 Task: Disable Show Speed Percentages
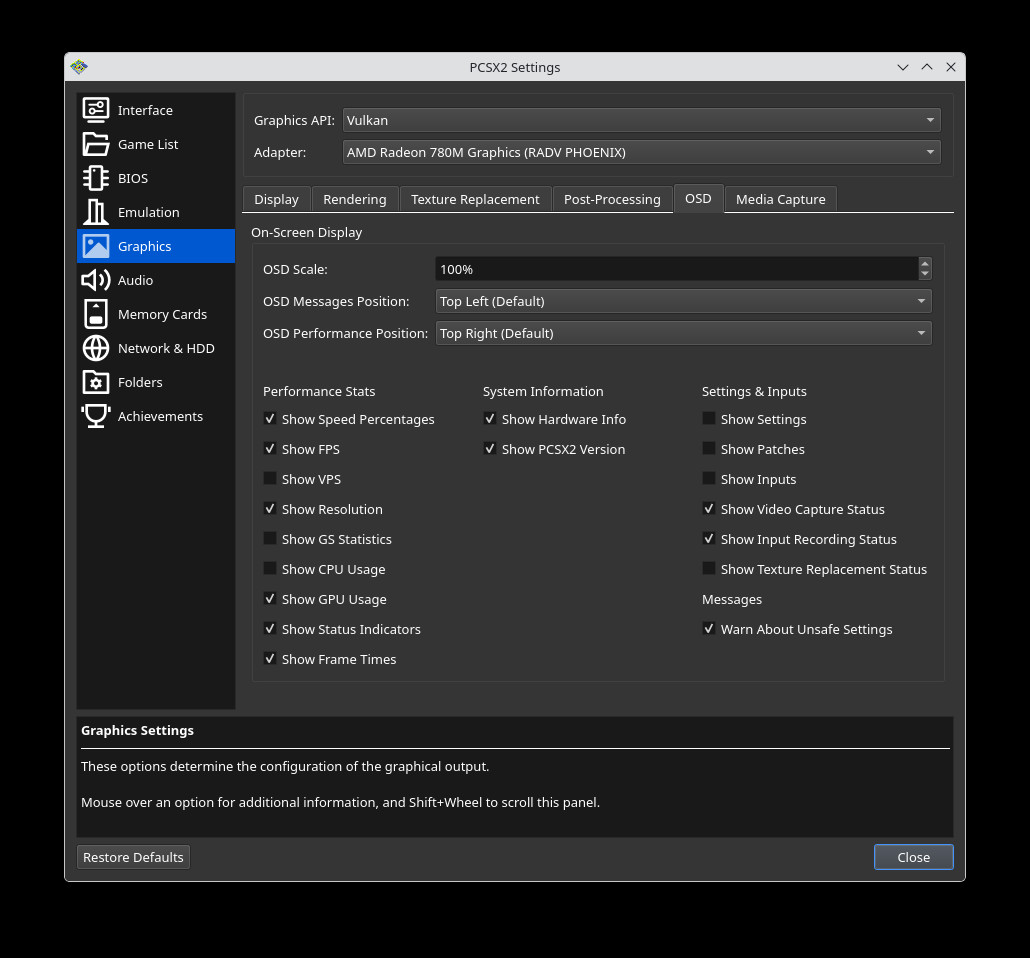pos(270,419)
